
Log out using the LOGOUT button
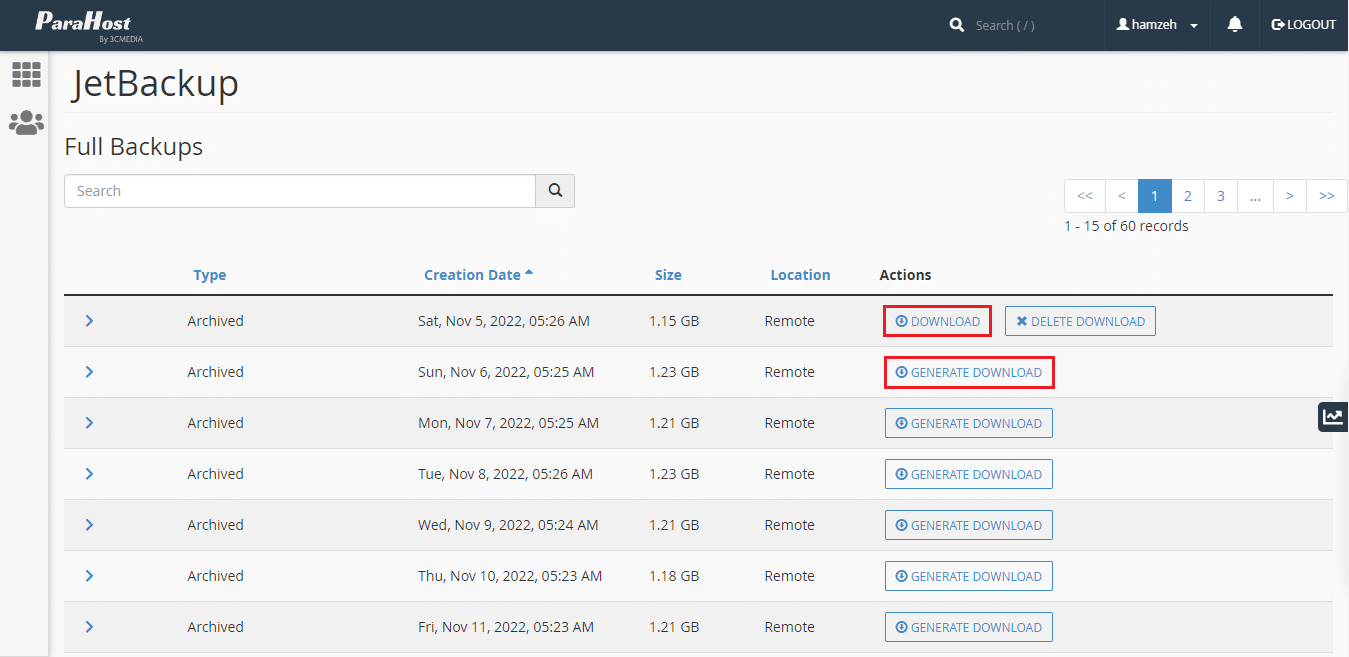1303,25
